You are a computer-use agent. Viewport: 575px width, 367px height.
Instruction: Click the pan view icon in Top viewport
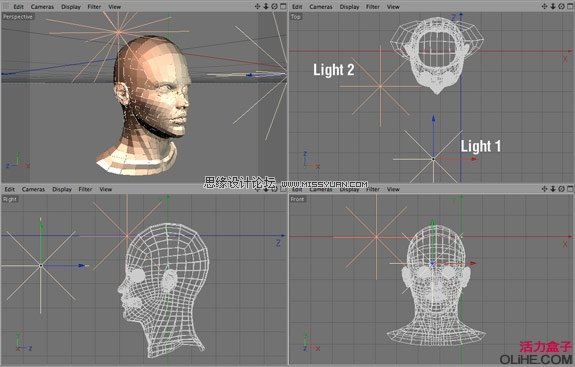[x=544, y=6]
